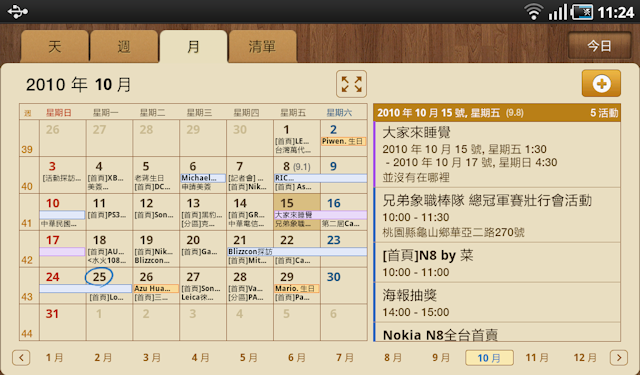The image size is (640, 375).
Task: Jump to 6月 in the month strip
Action: coord(296,358)
